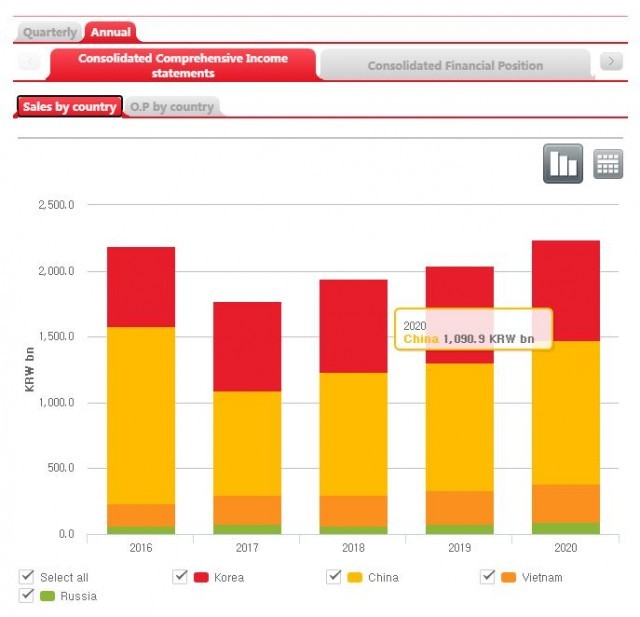Switch to the Quarterly tab
This screenshot has width=640, height=617.
(50, 32)
